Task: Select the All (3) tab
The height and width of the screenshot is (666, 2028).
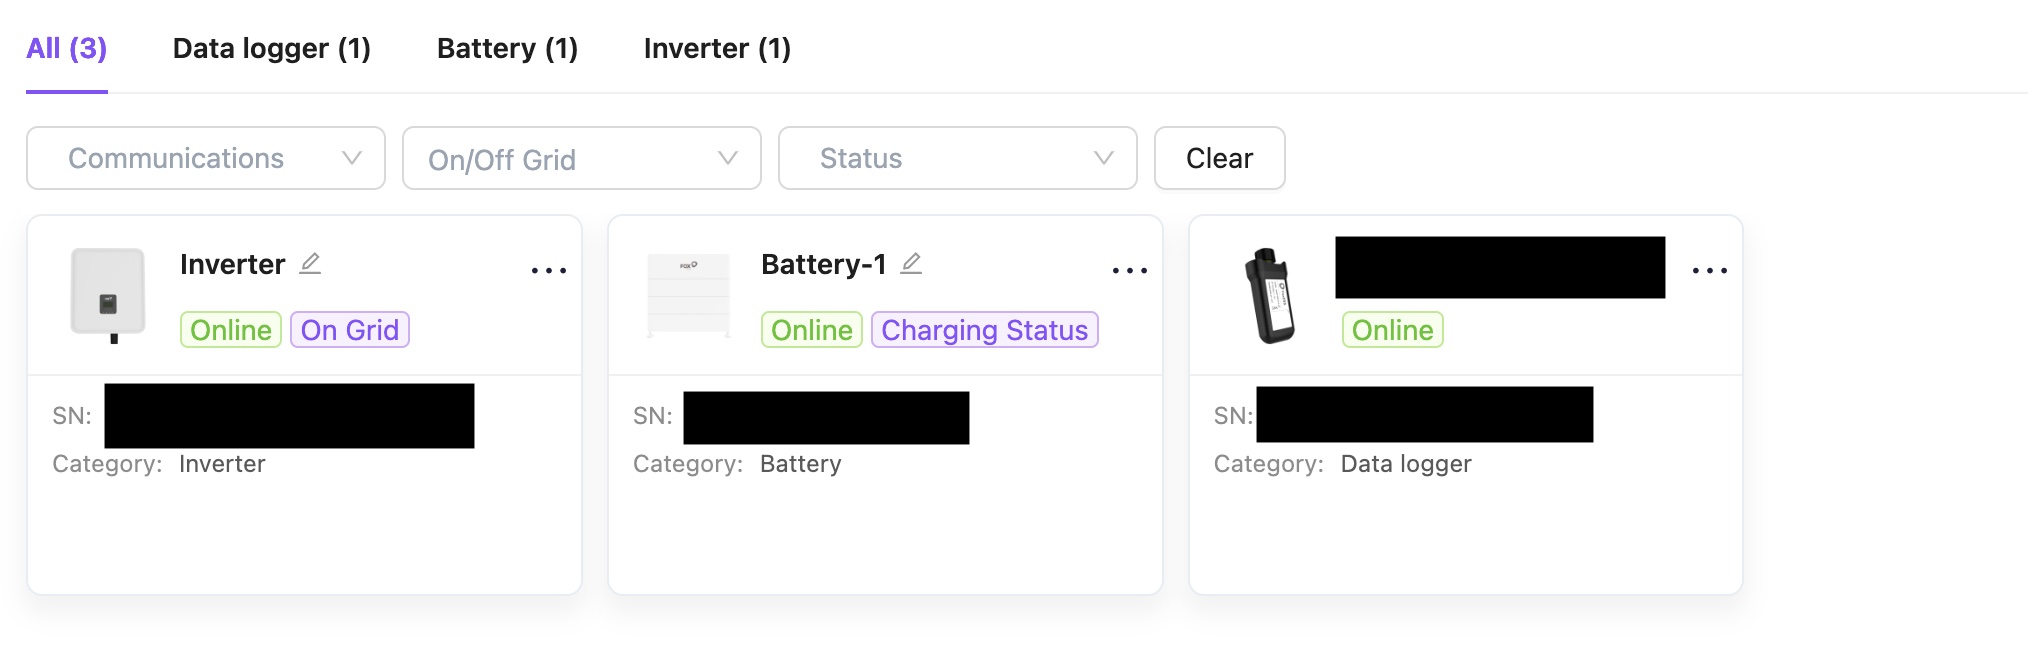Action: [x=66, y=48]
